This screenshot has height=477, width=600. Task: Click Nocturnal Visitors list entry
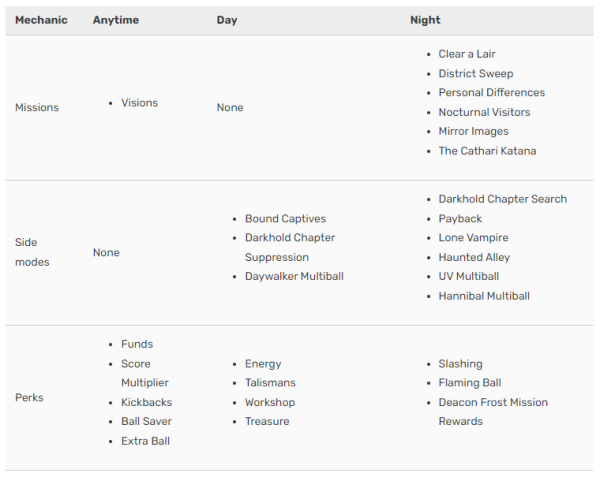484,112
